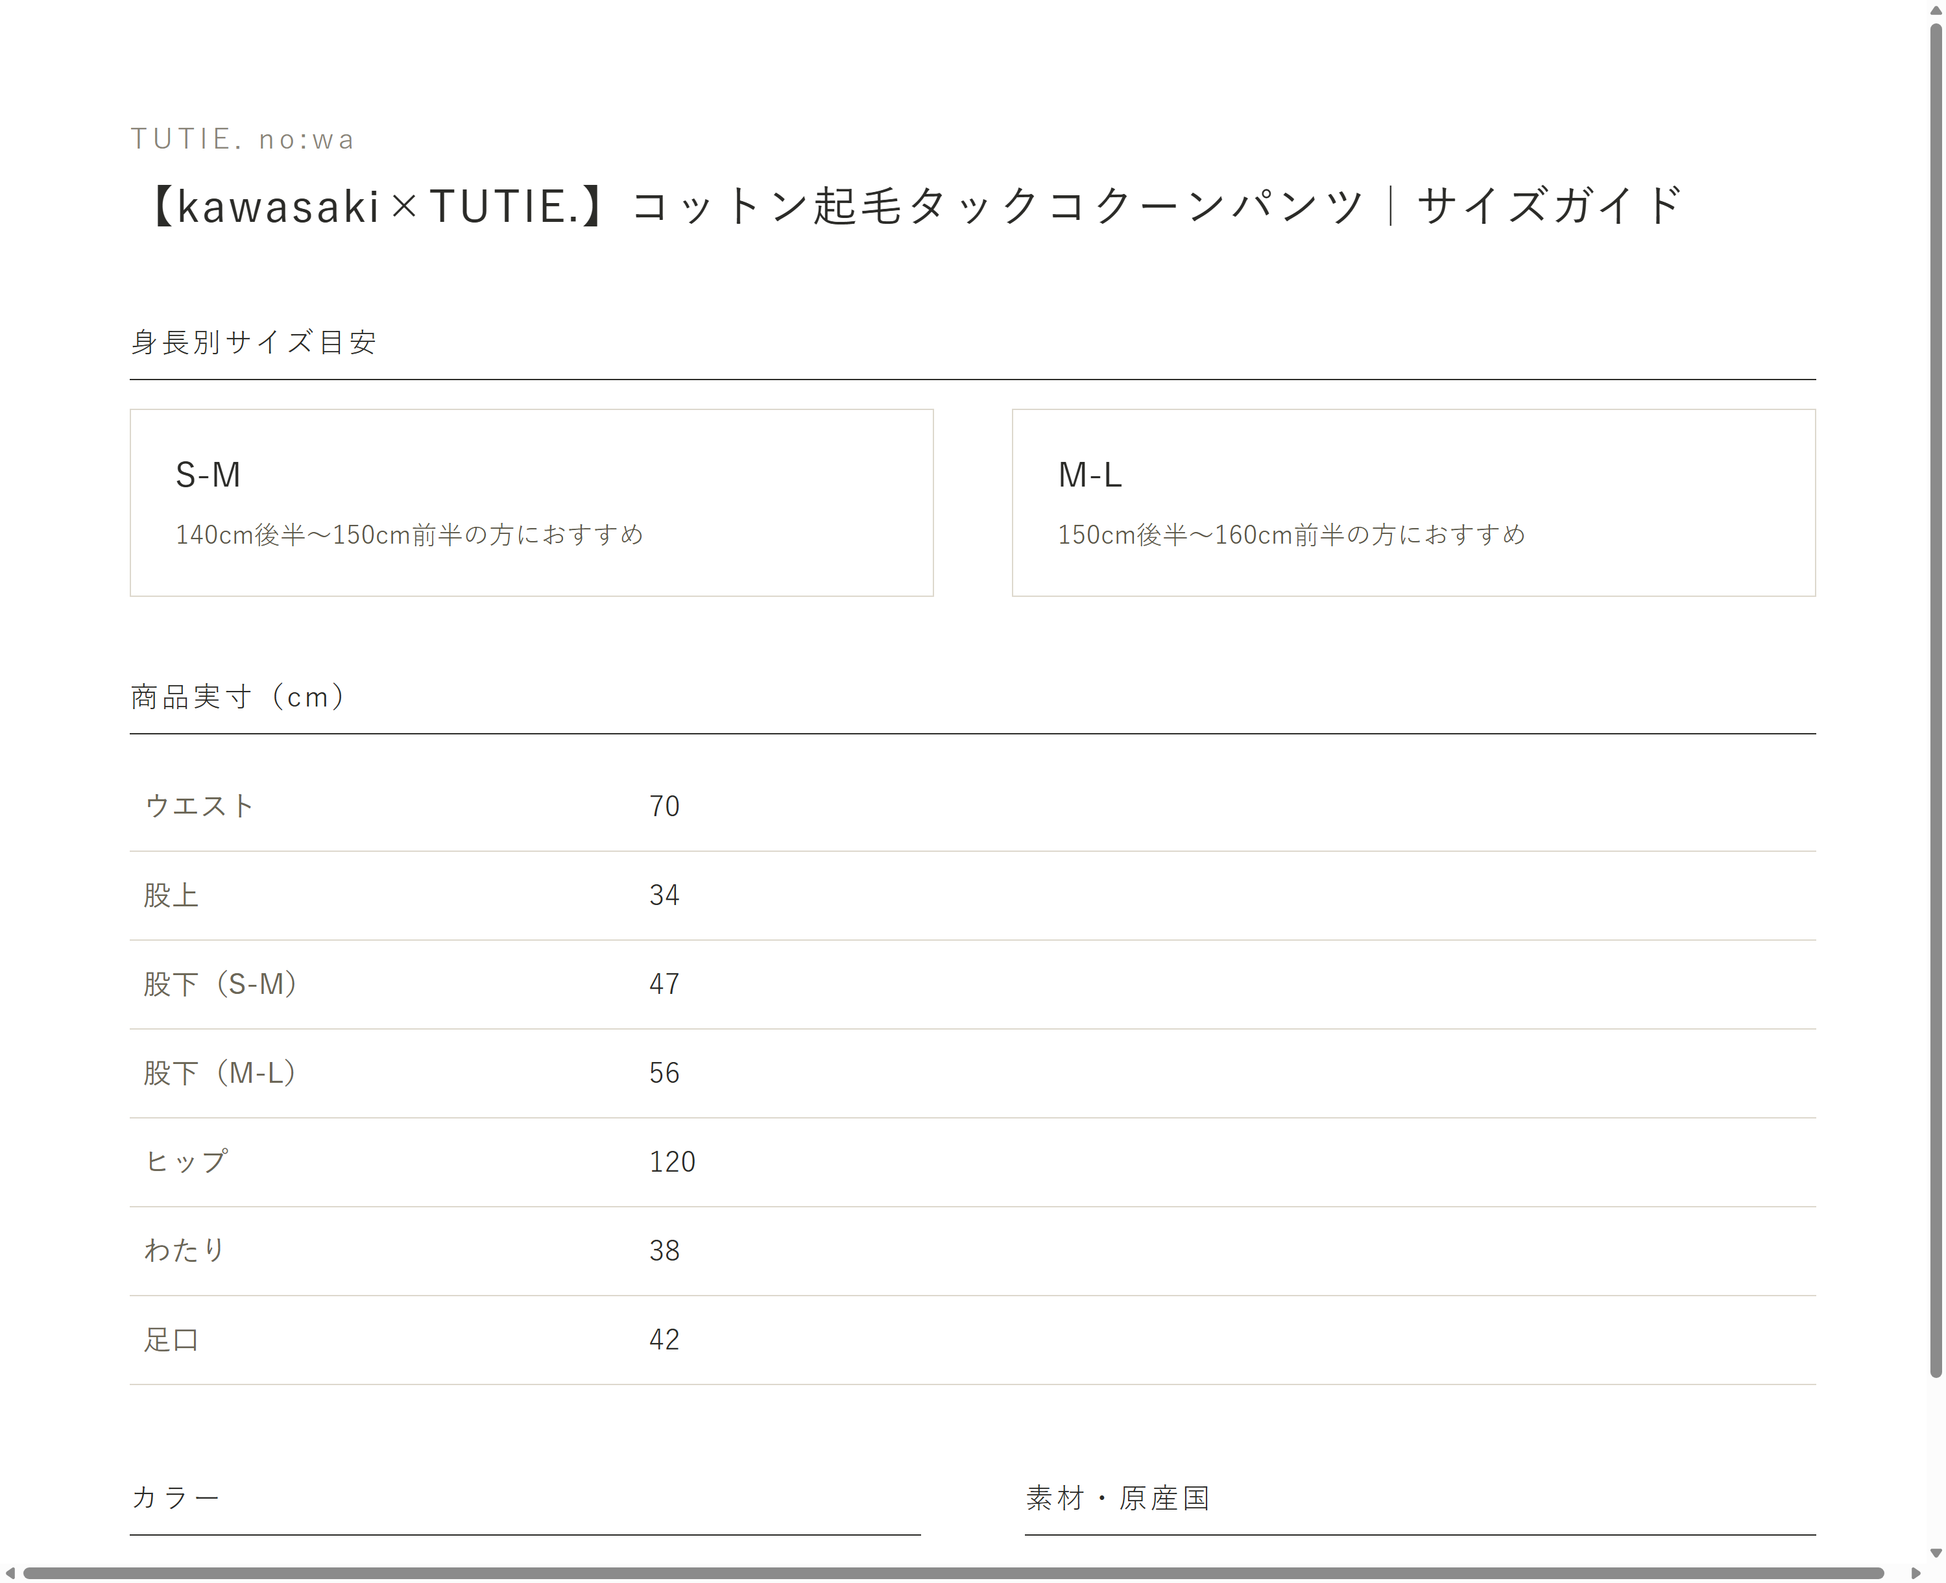Click the 140cm後半〜150cm前半 recommendation text
The height and width of the screenshot is (1583, 1946).
[x=410, y=535]
